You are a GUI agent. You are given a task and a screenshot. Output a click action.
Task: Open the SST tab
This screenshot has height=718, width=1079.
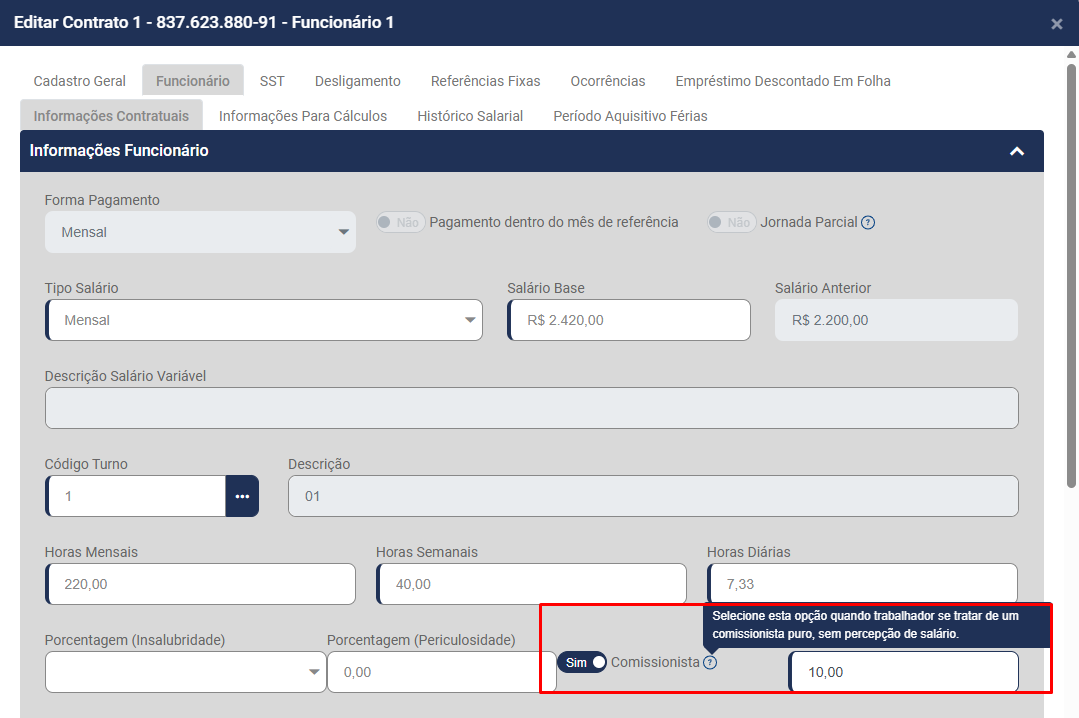point(272,81)
